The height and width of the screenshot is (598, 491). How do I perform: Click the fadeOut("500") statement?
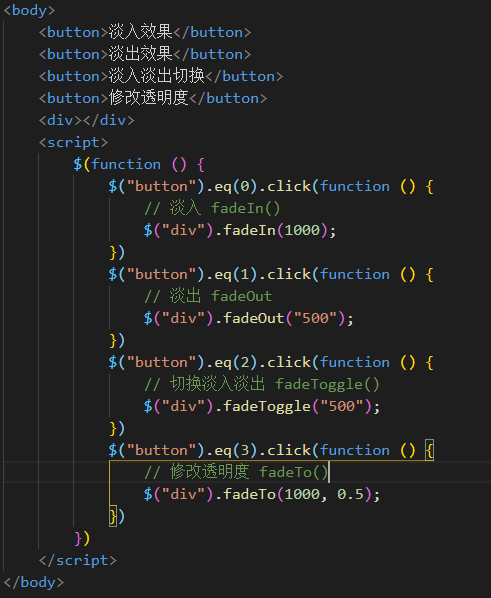coord(249,318)
